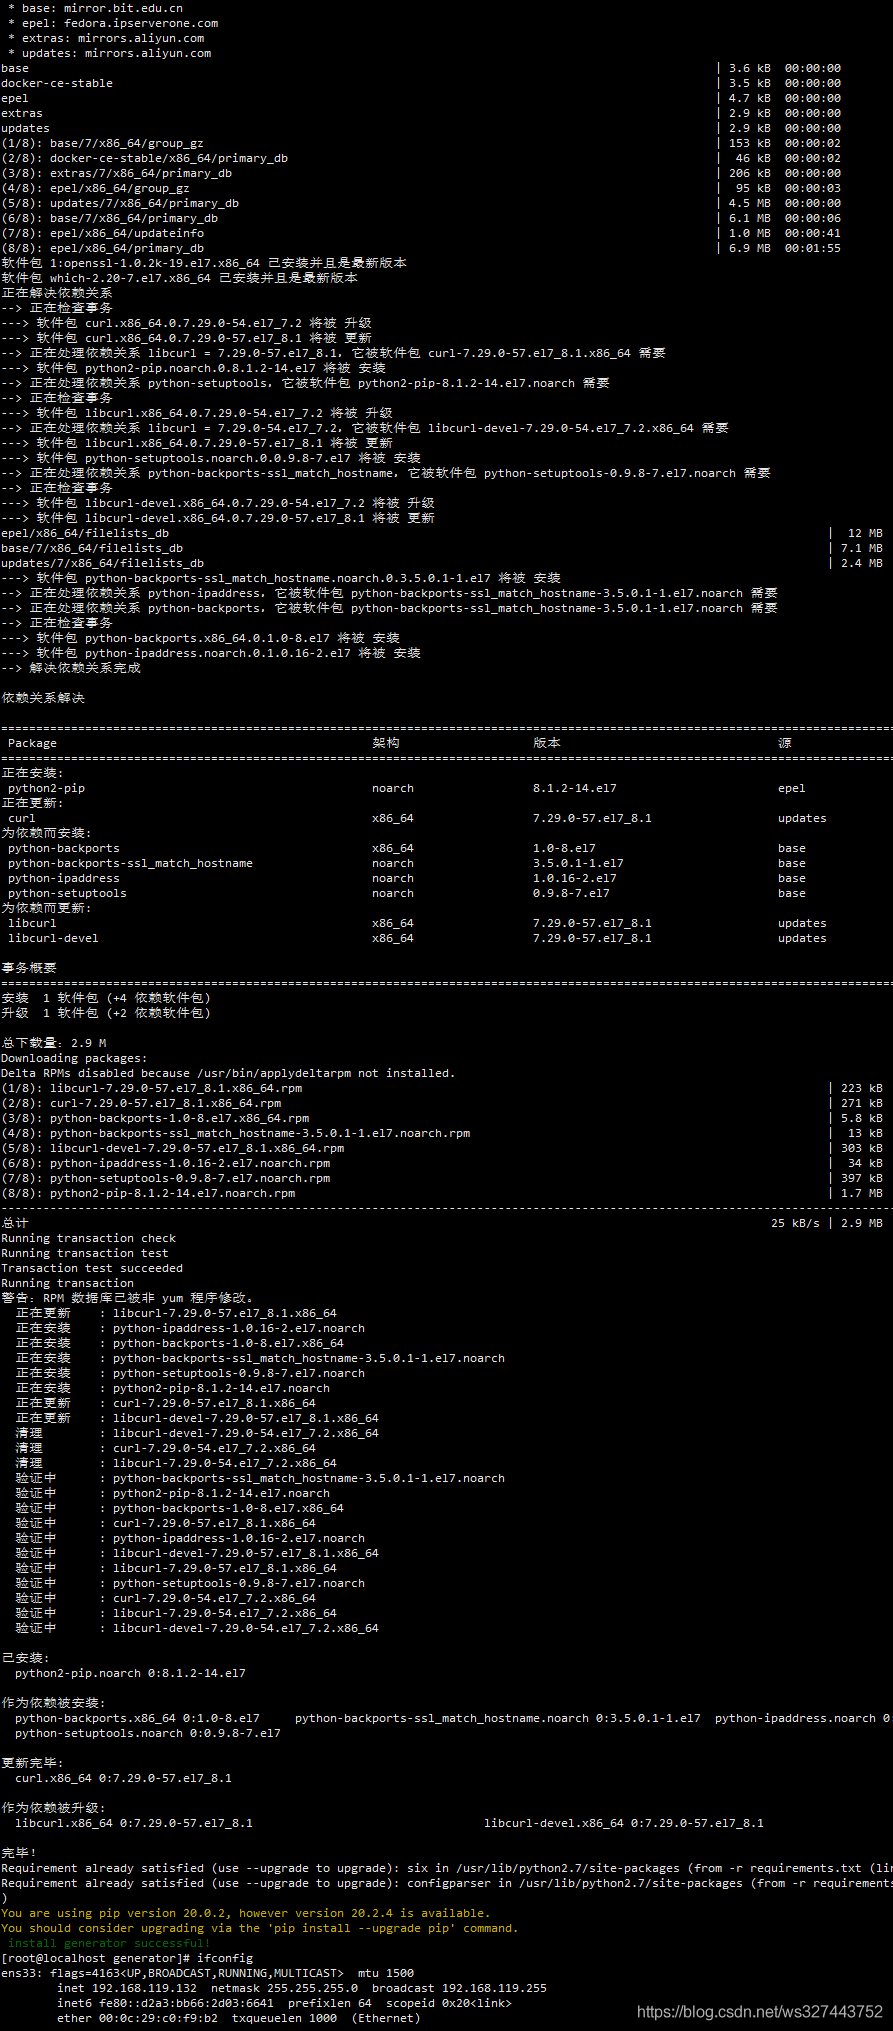Click '(1/8): libcurl-7.29.0-57.el7_8.1.x86_64.rpm' line
The image size is (893, 2031).
pyautogui.click(x=151, y=1088)
